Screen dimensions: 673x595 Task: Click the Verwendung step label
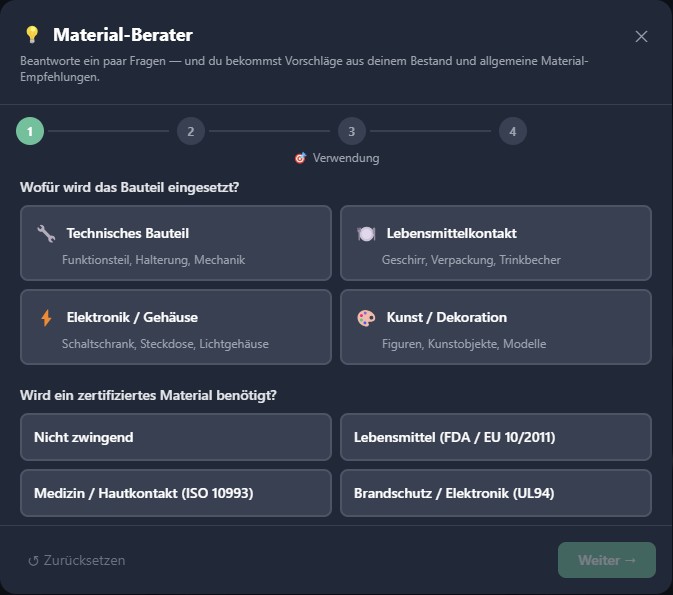[346, 158]
